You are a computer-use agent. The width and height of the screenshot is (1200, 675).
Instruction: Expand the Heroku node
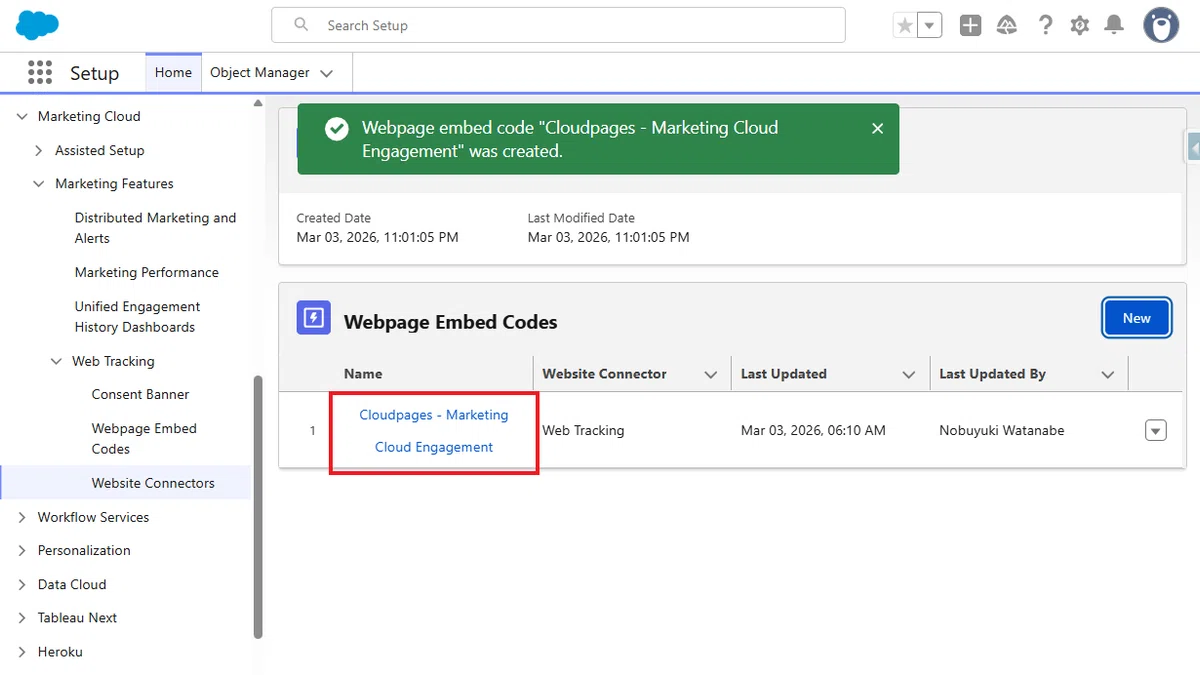tap(22, 652)
